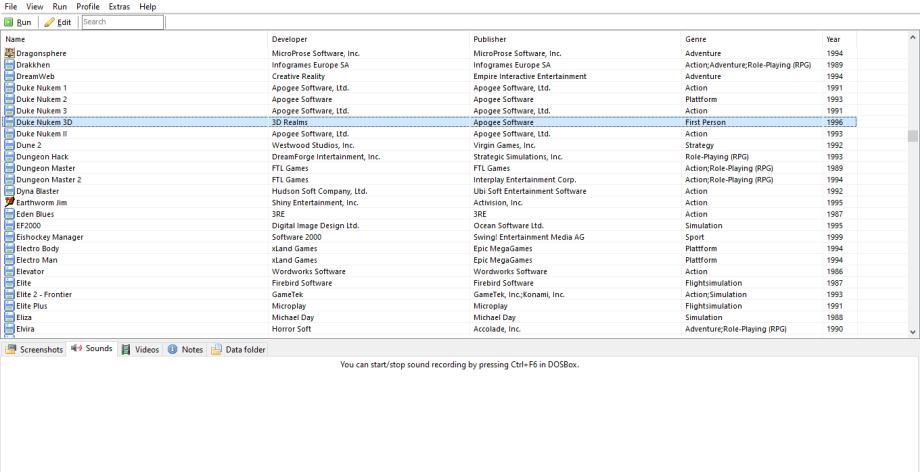
Task: Click the Eishockey Manager profile icon
Action: tap(9, 237)
